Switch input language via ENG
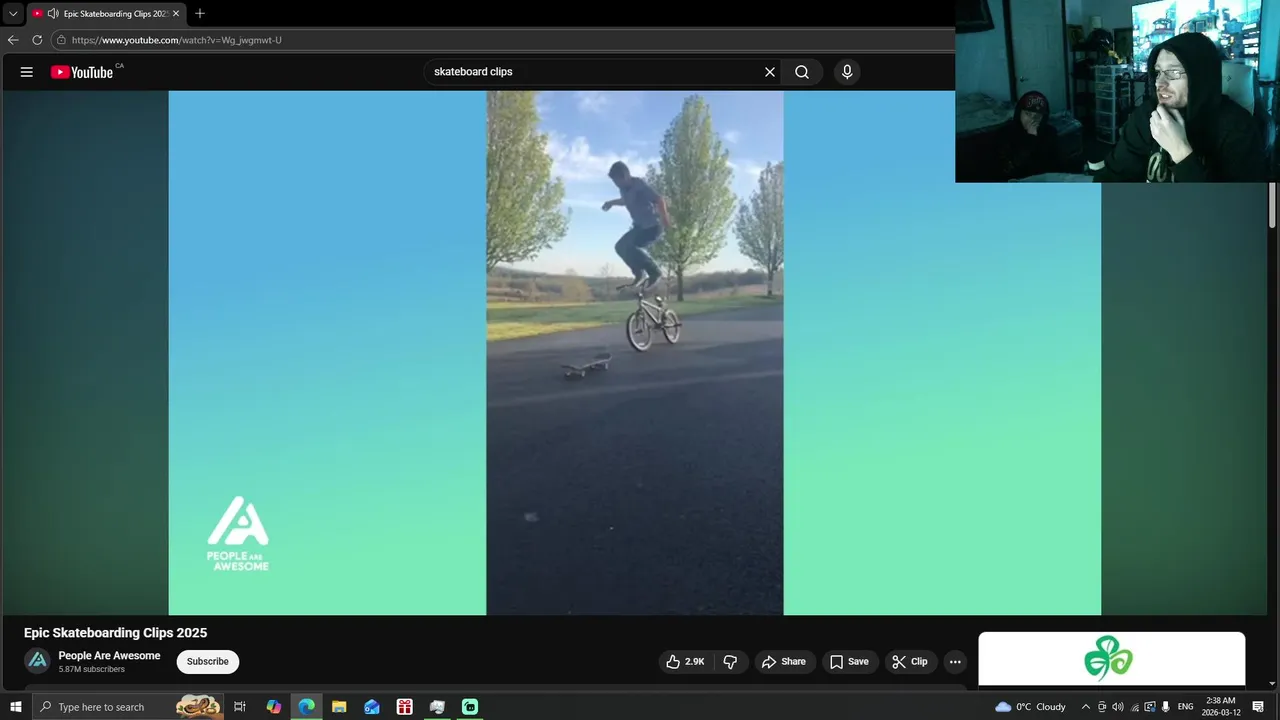1280x720 pixels. pyautogui.click(x=1185, y=707)
